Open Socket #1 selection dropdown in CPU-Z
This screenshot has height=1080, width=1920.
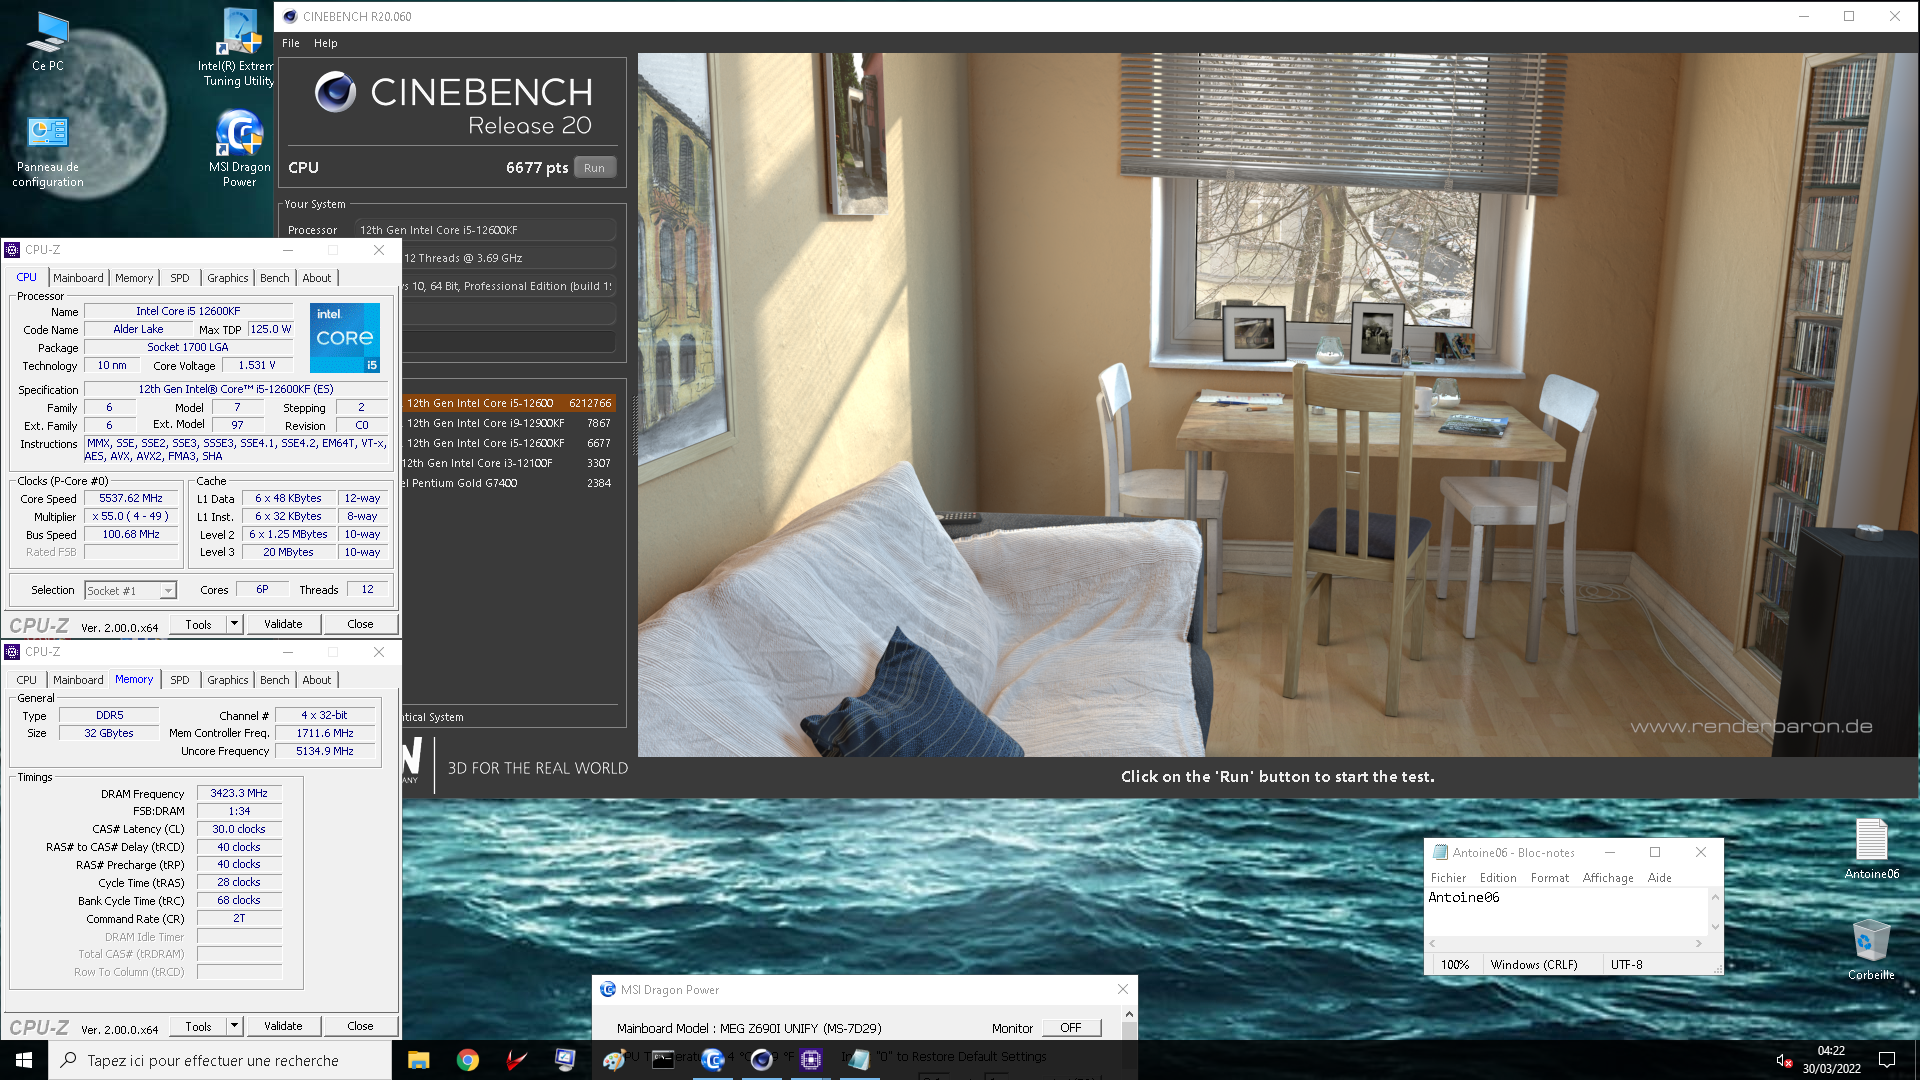coord(130,591)
